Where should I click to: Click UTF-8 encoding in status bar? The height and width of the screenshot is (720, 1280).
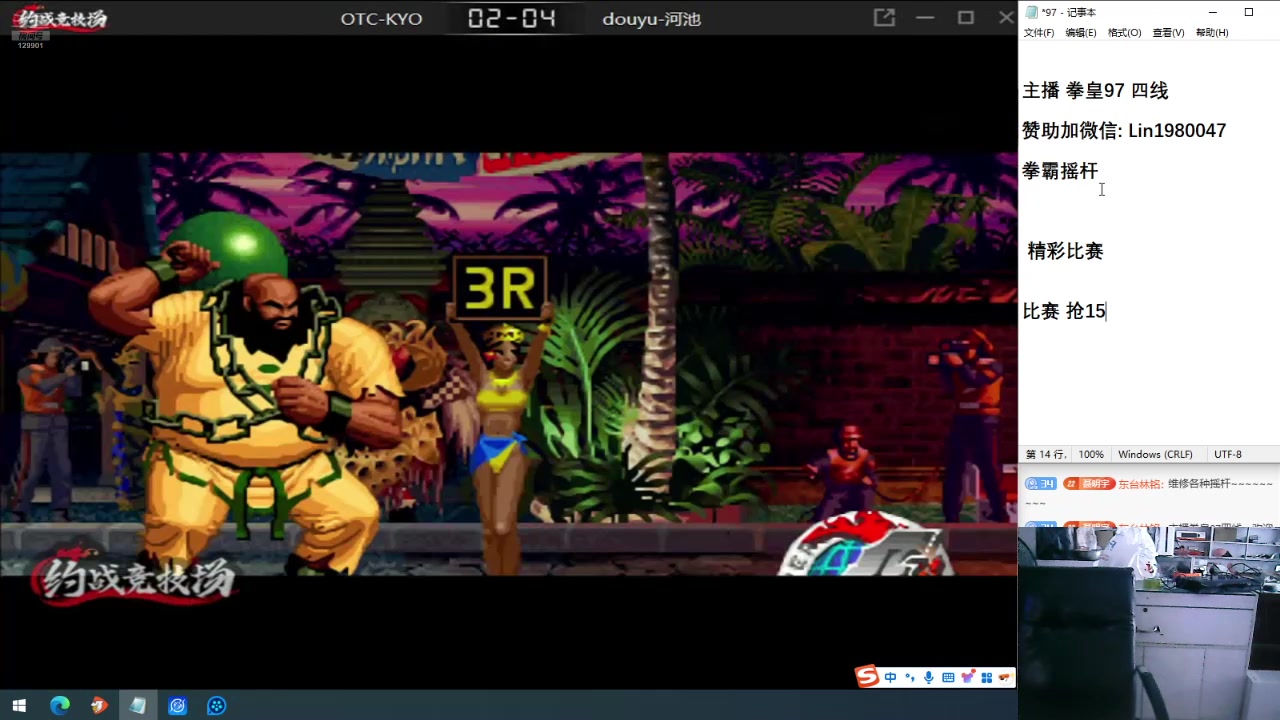click(1228, 454)
